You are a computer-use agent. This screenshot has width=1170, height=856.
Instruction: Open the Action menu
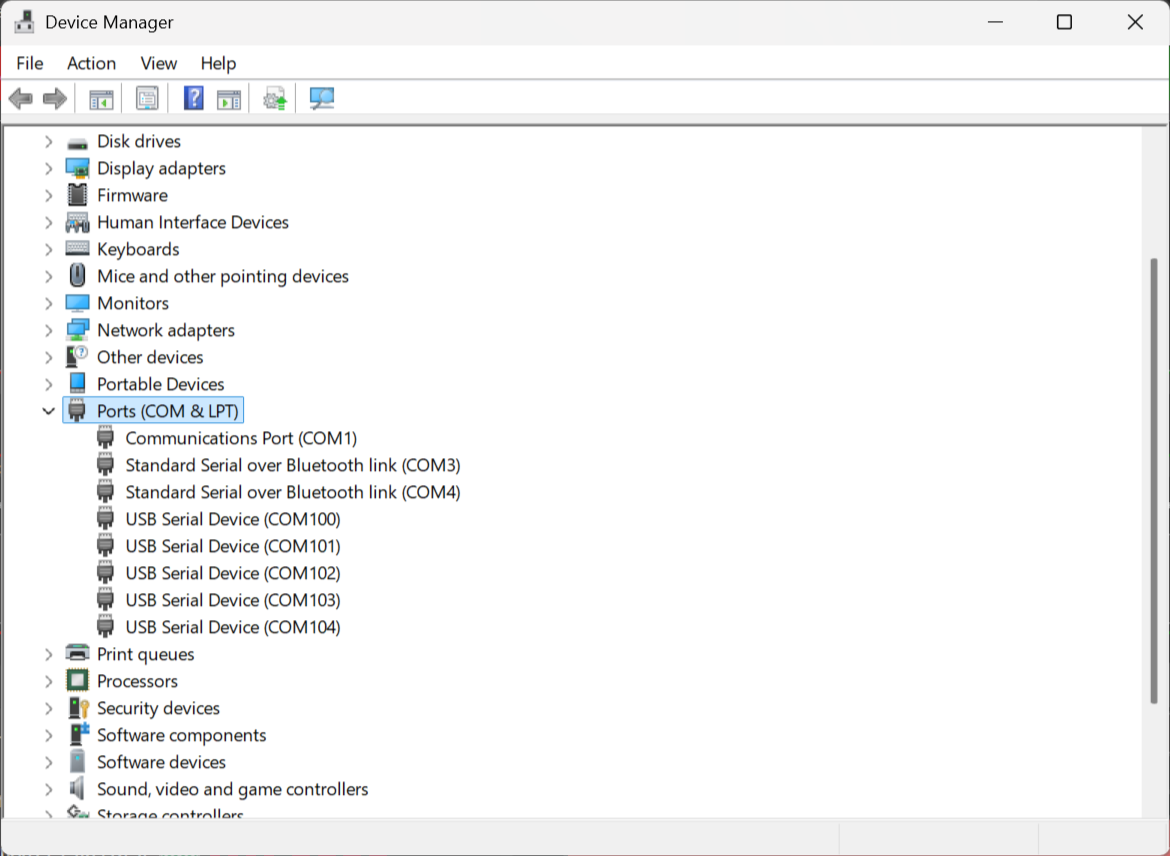pyautogui.click(x=92, y=63)
